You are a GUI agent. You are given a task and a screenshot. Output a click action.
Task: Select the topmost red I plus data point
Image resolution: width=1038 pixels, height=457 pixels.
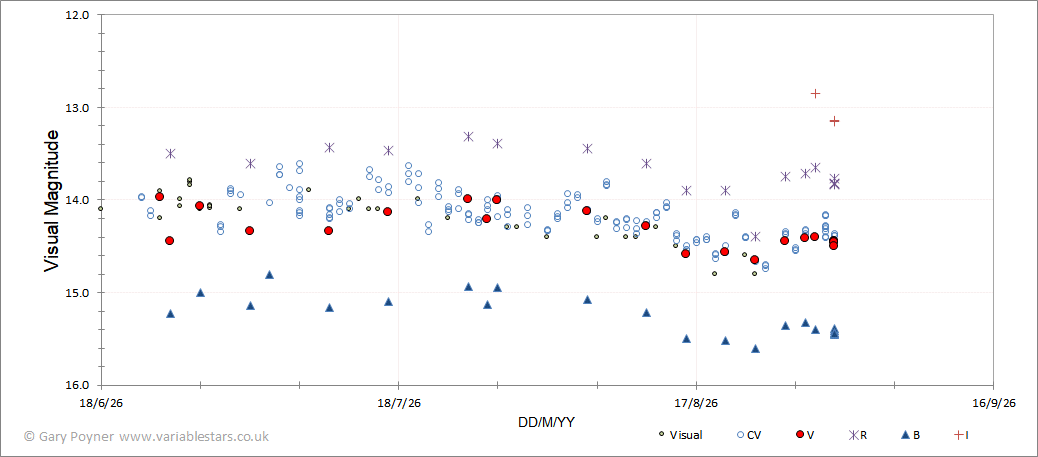(816, 93)
